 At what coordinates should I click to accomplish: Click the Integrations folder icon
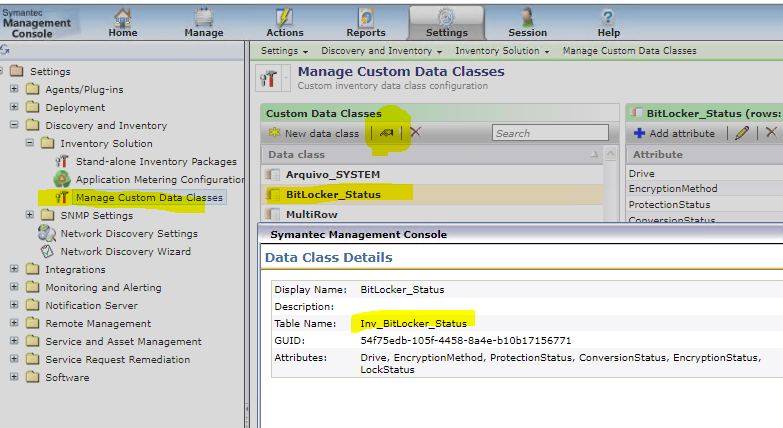[32, 269]
